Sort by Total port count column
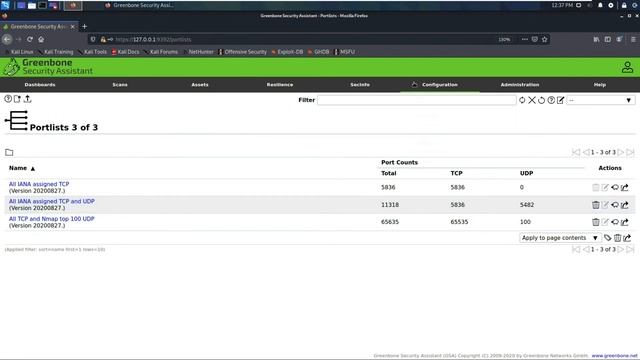The height and width of the screenshot is (360, 640). pyautogui.click(x=389, y=173)
